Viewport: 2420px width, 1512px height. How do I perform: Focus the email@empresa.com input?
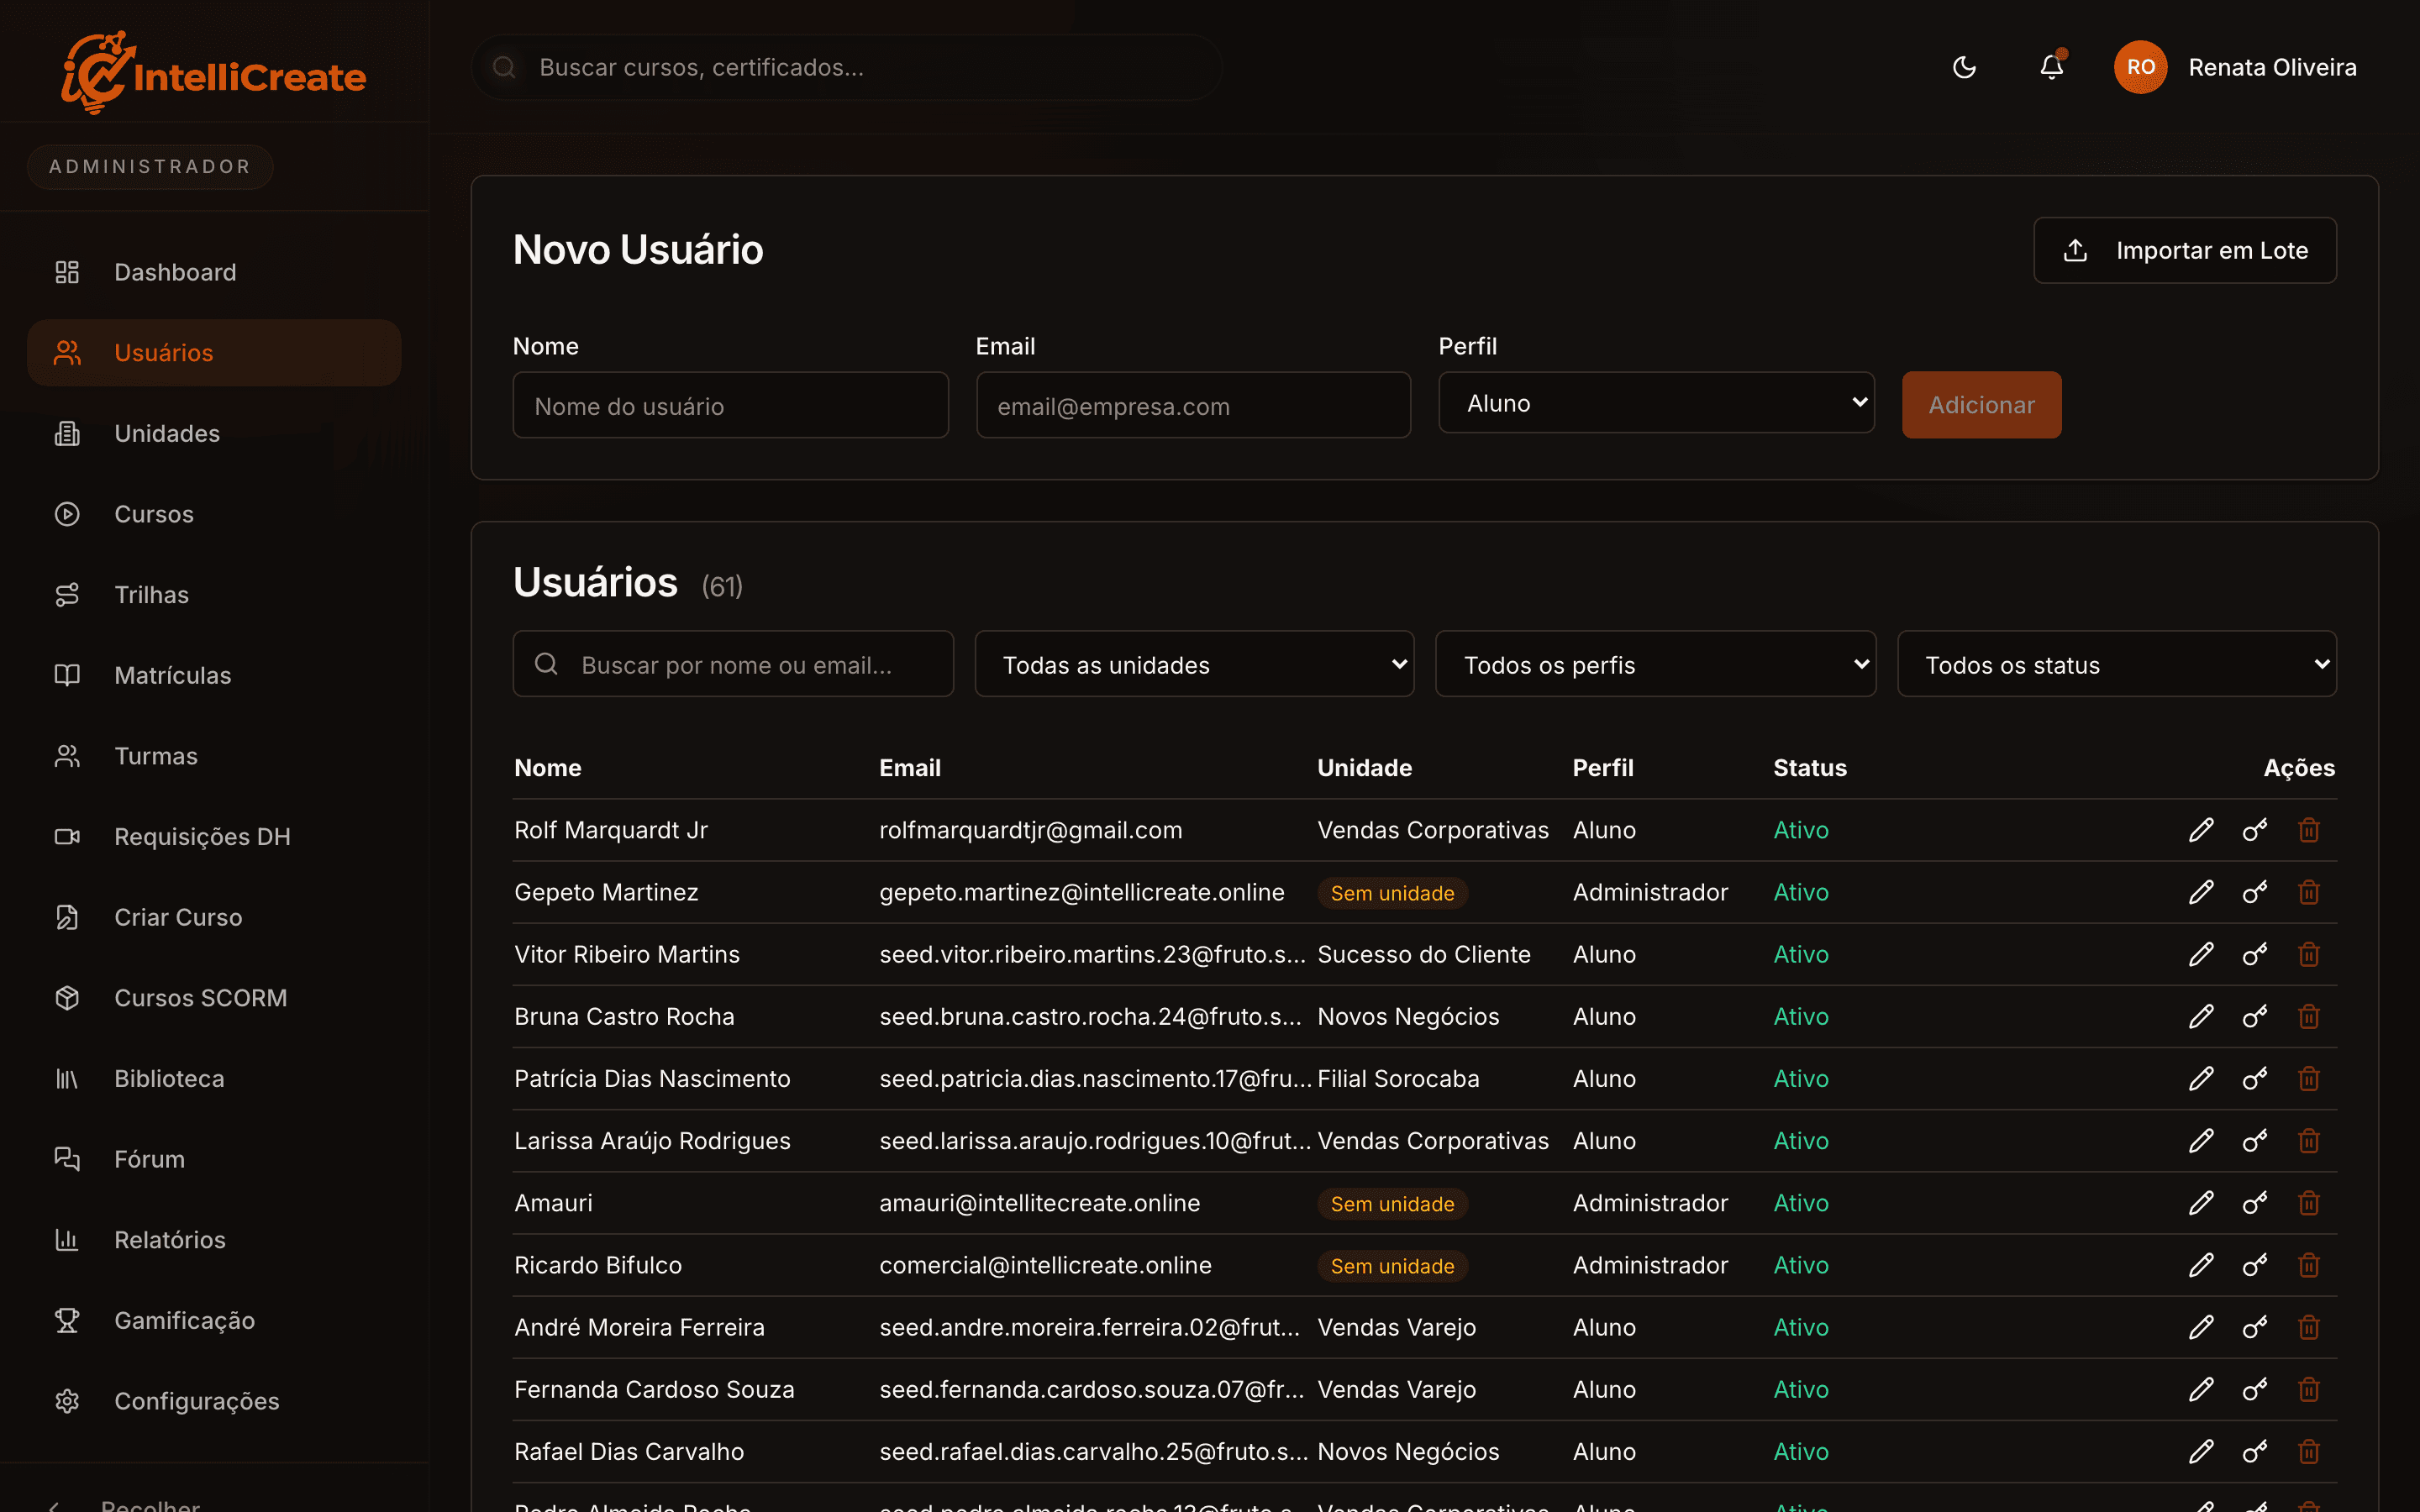click(x=1193, y=405)
